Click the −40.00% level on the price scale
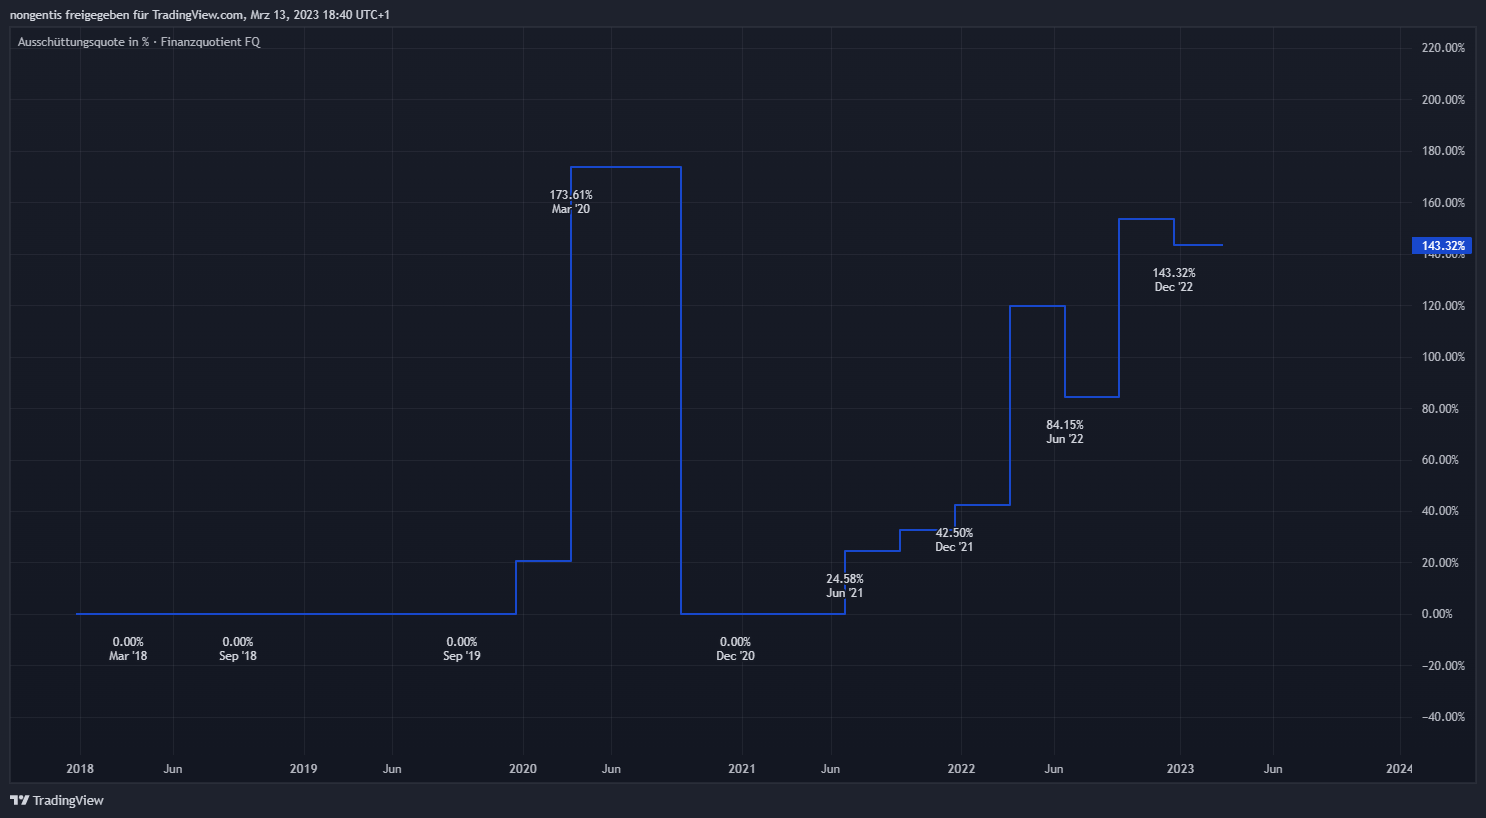The height and width of the screenshot is (818, 1486). coord(1442,717)
